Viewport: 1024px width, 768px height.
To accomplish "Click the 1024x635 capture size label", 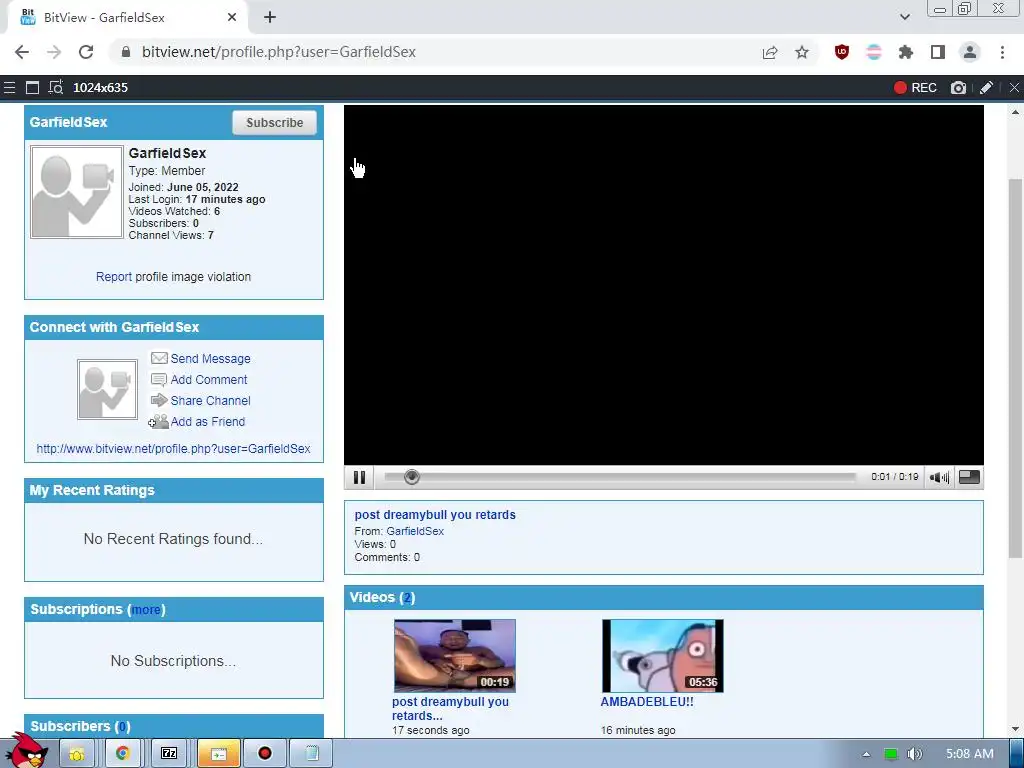I will coord(101,88).
